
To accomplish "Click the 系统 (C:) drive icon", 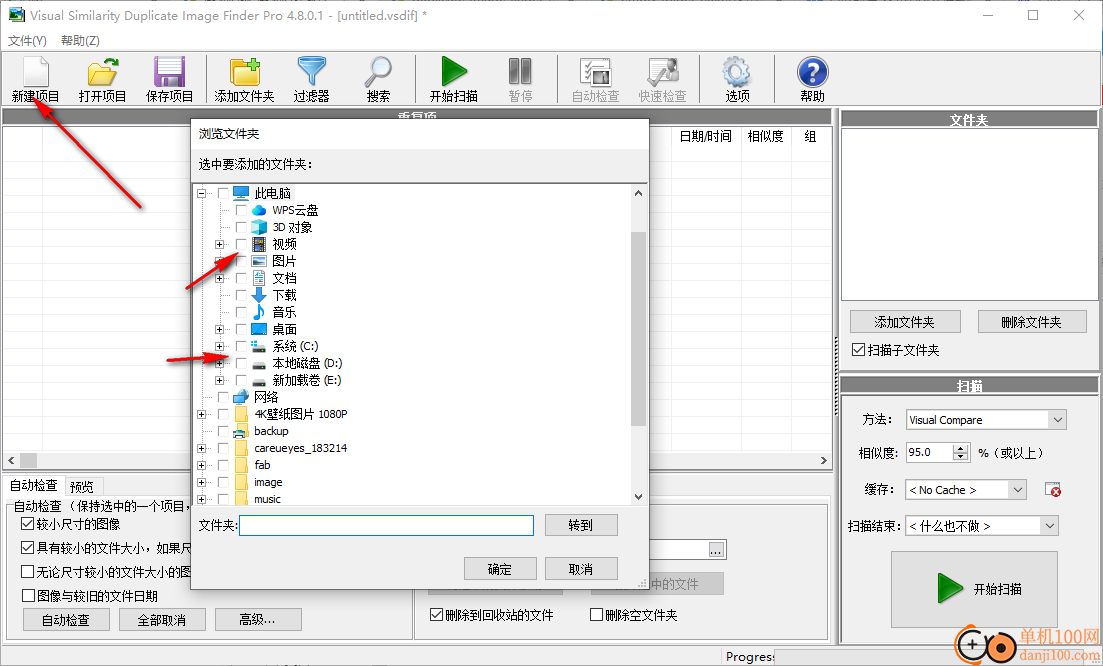I will (x=260, y=346).
